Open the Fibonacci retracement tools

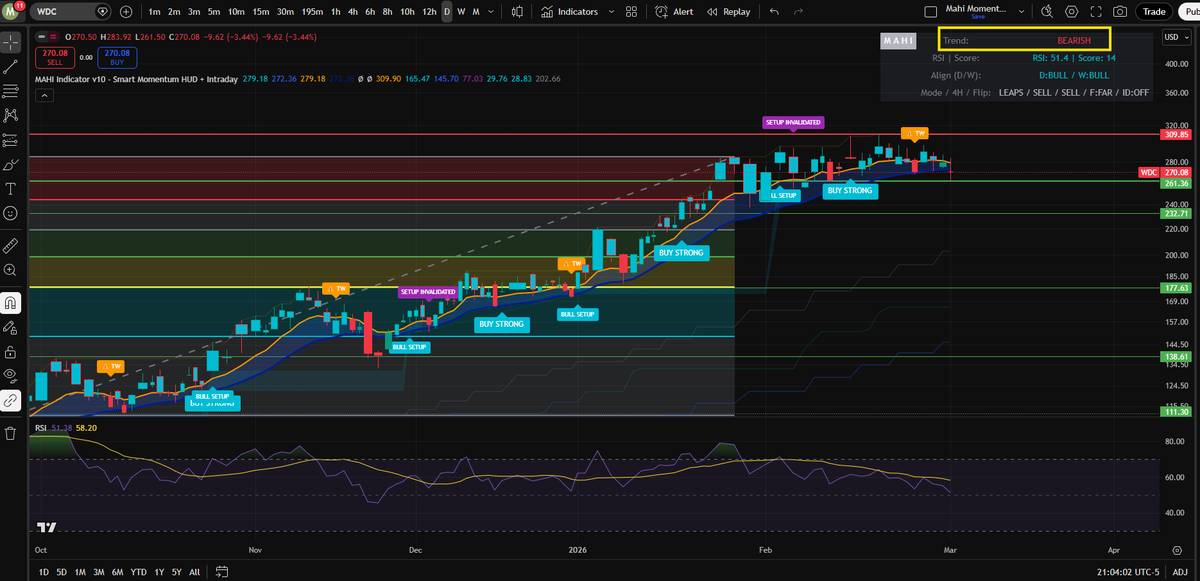pyautogui.click(x=10, y=91)
